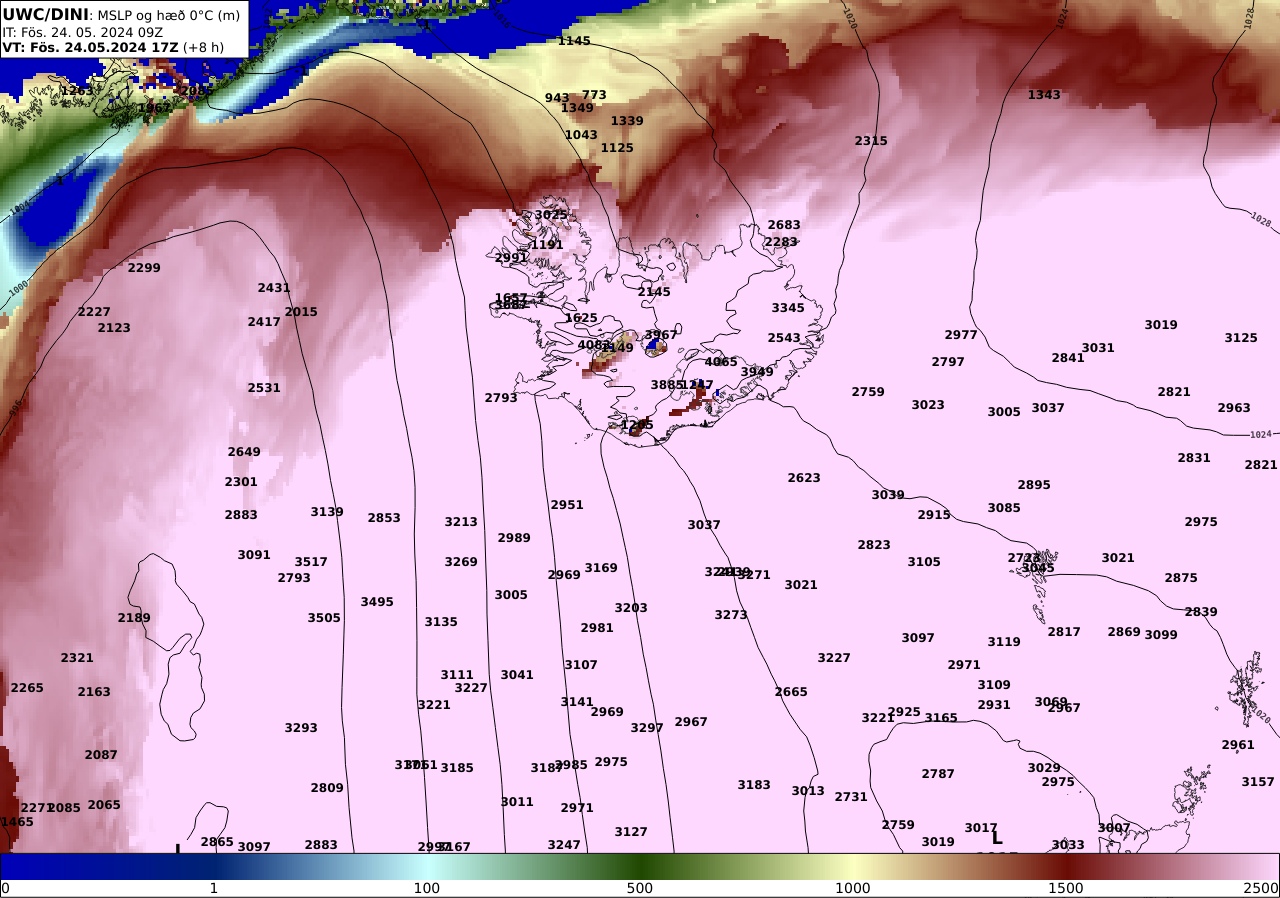The width and height of the screenshot is (1280, 898).
Task: Click the 3183 label
Action: (754, 785)
